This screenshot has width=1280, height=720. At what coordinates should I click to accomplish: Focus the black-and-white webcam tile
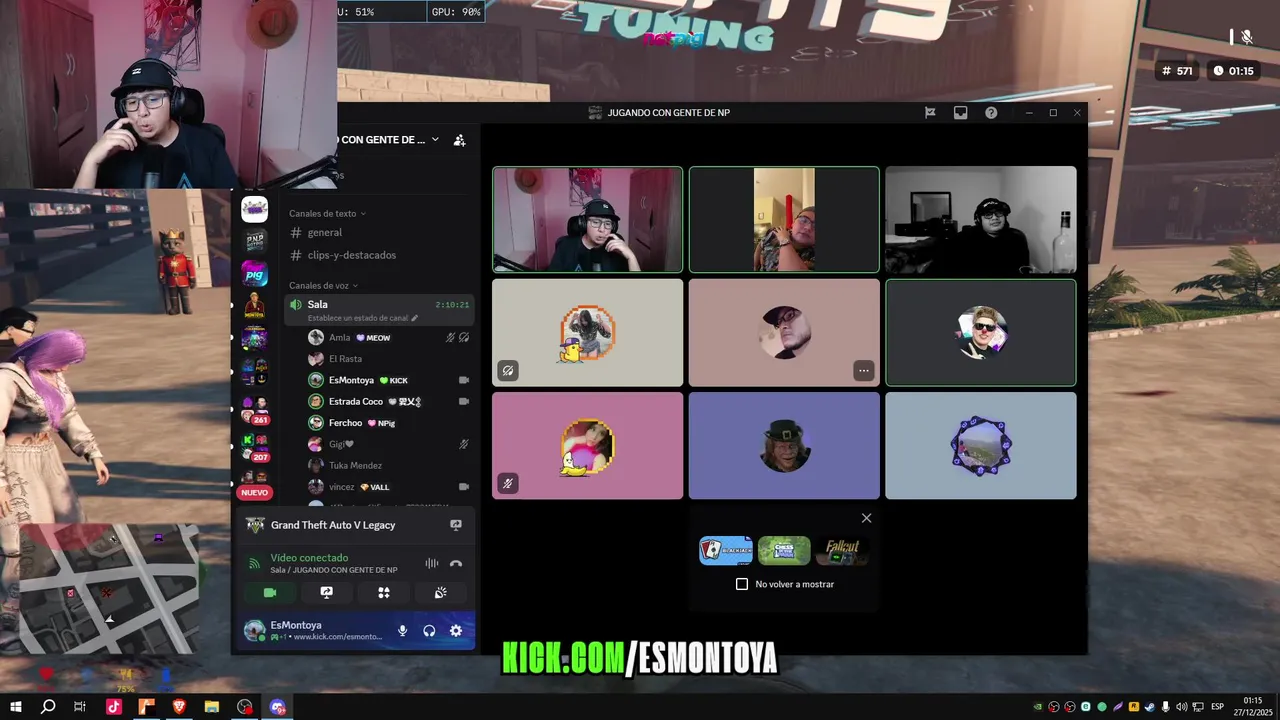(981, 219)
